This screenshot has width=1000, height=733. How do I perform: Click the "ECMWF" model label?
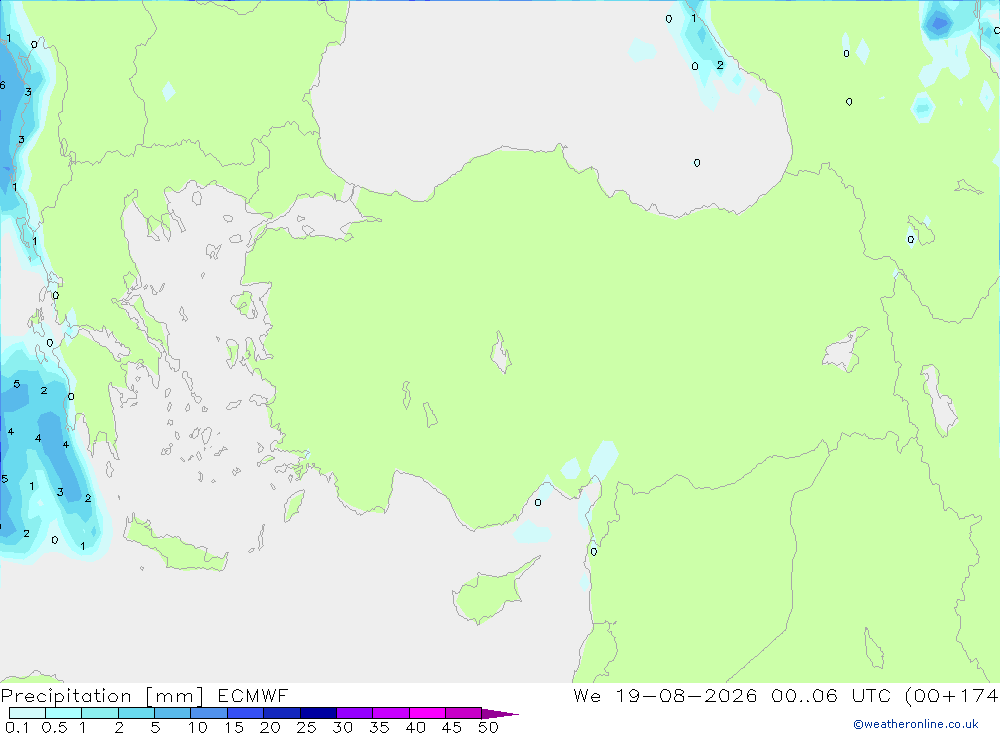tap(253, 695)
